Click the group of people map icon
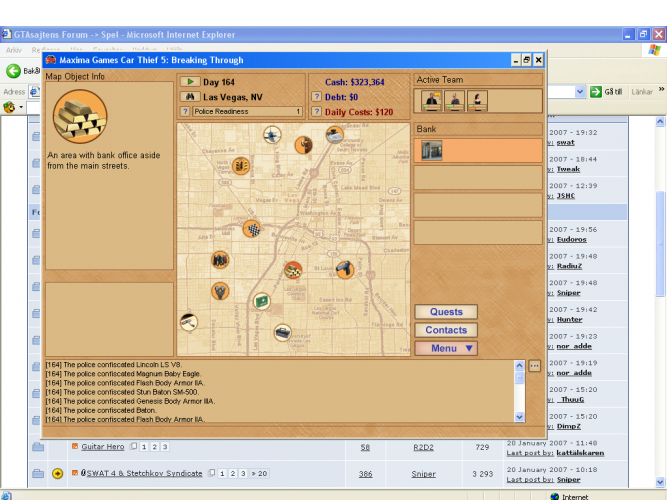 220,260
